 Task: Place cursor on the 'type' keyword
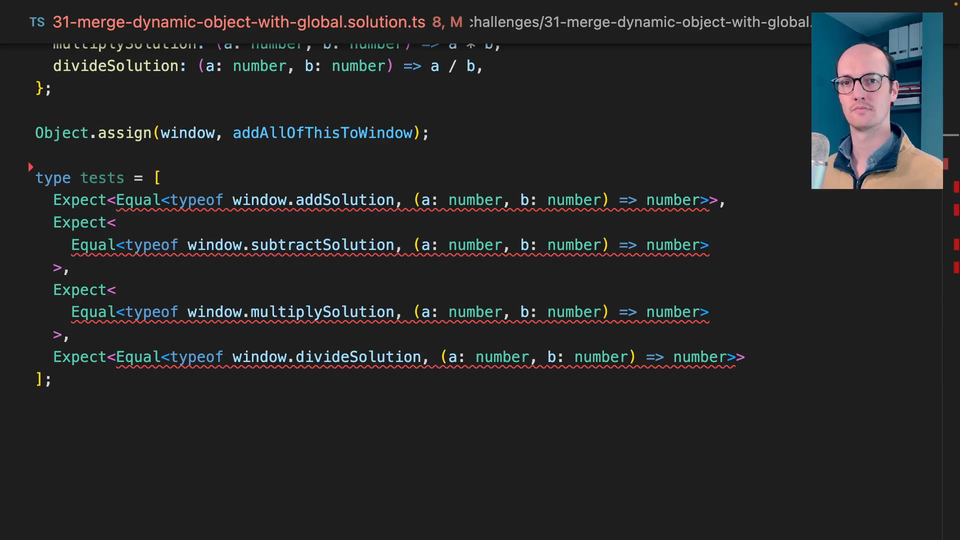[x=53, y=178]
